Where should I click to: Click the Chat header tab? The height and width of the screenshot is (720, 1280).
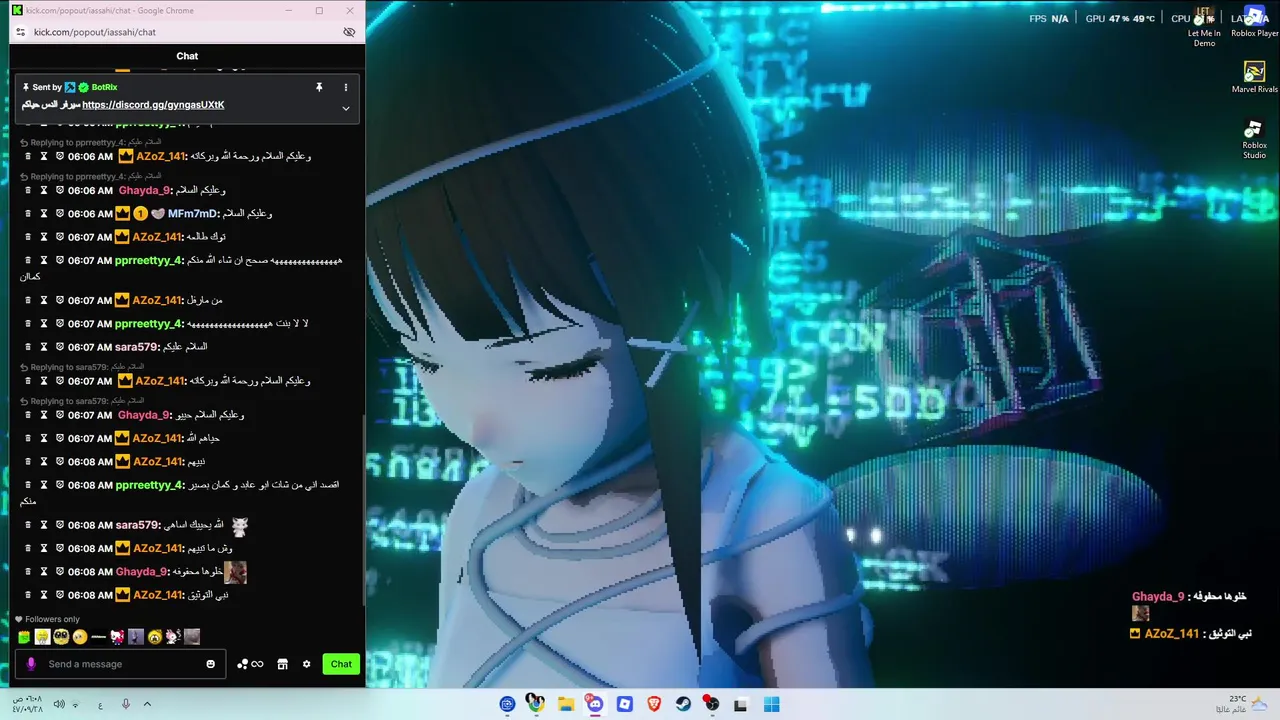187,56
